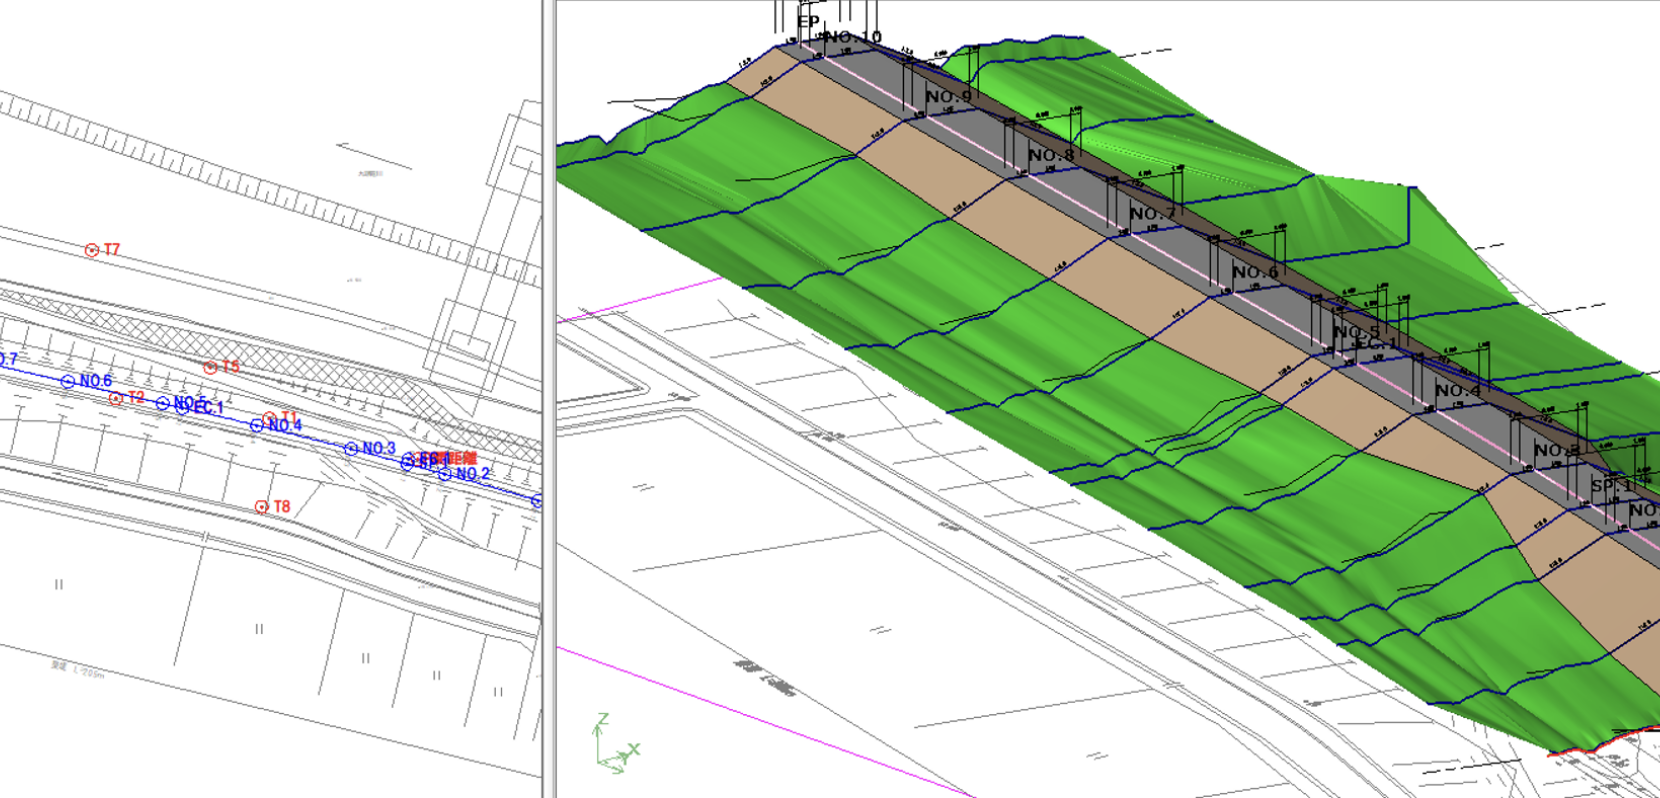Select the T5 control point marker
Screen dimensions: 1660x798
[210, 368]
